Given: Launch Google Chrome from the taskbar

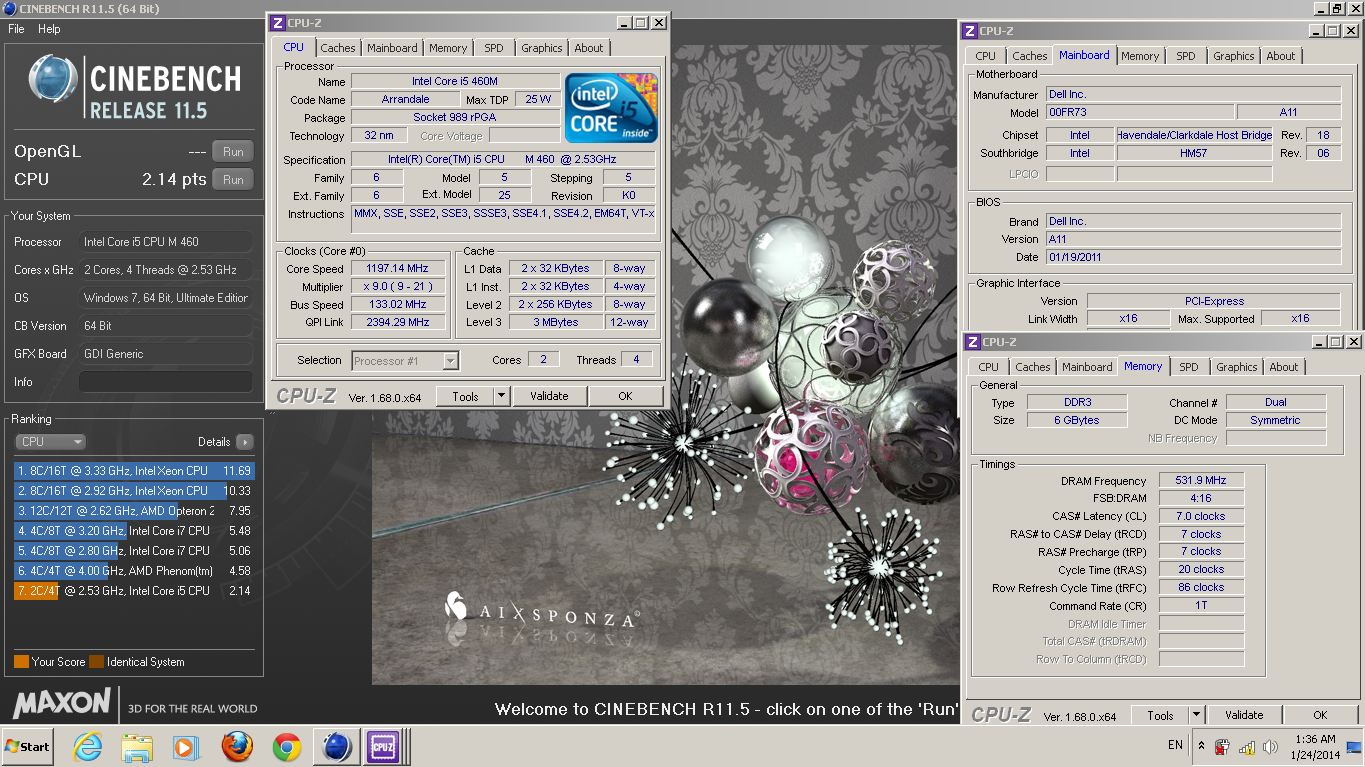Looking at the screenshot, I should point(287,746).
